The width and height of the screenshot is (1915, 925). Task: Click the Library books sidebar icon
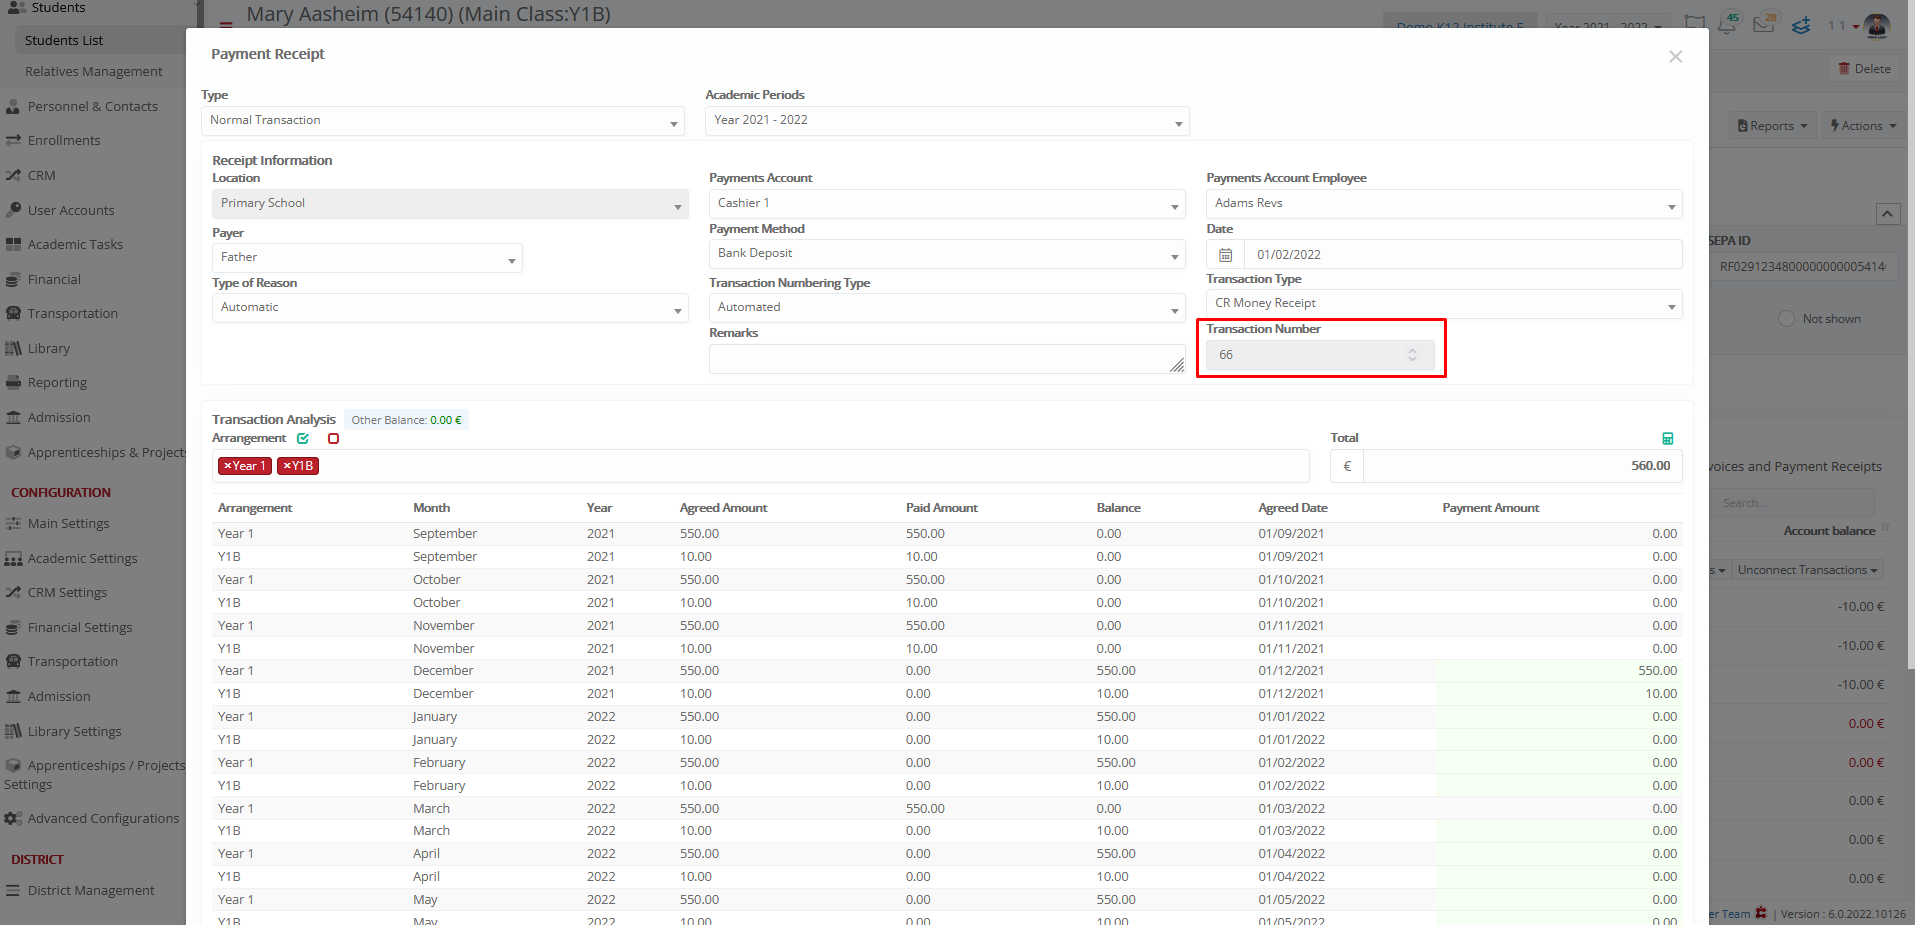pos(13,348)
